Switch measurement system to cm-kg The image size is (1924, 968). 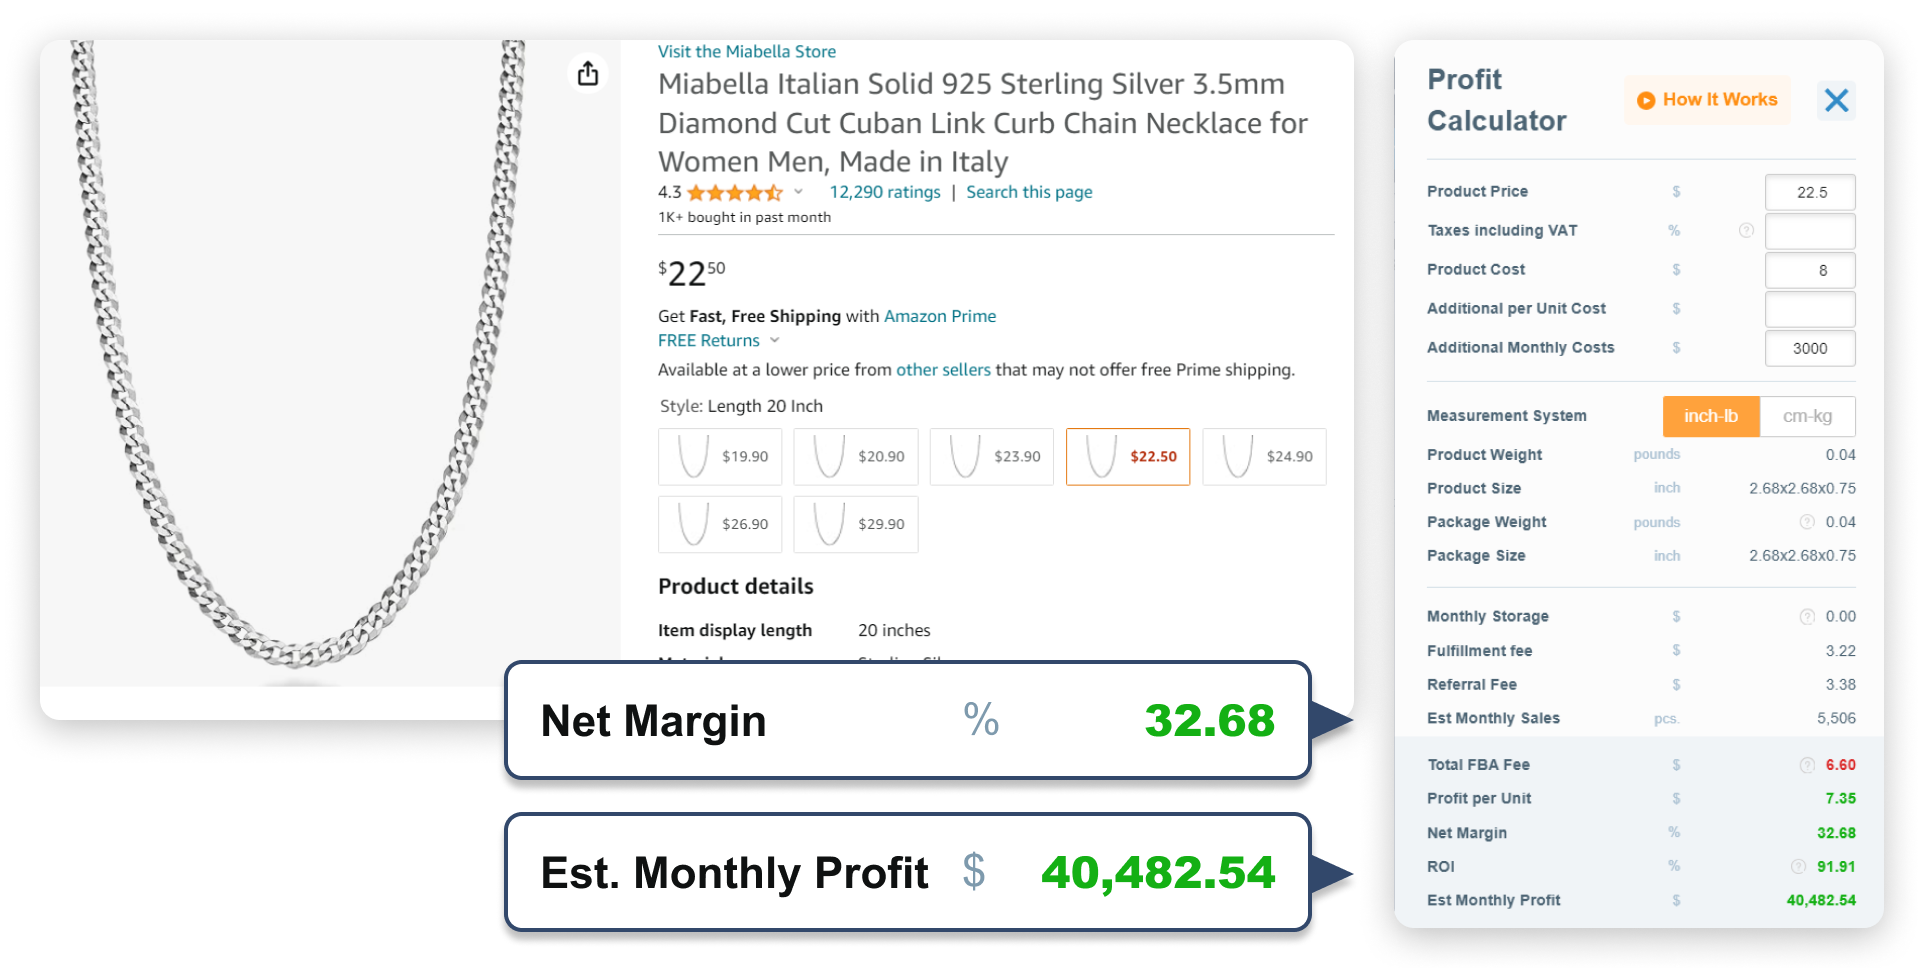click(1808, 416)
